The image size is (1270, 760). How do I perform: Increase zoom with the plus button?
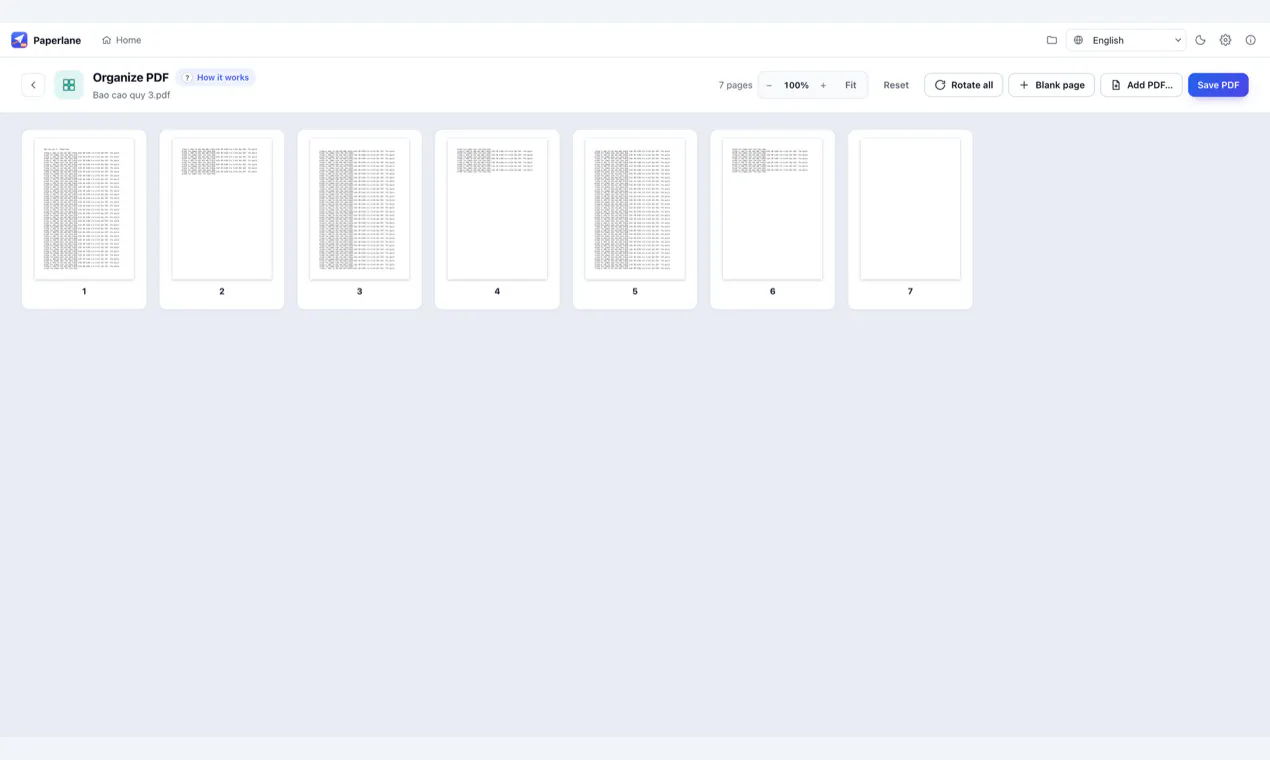[823, 85]
